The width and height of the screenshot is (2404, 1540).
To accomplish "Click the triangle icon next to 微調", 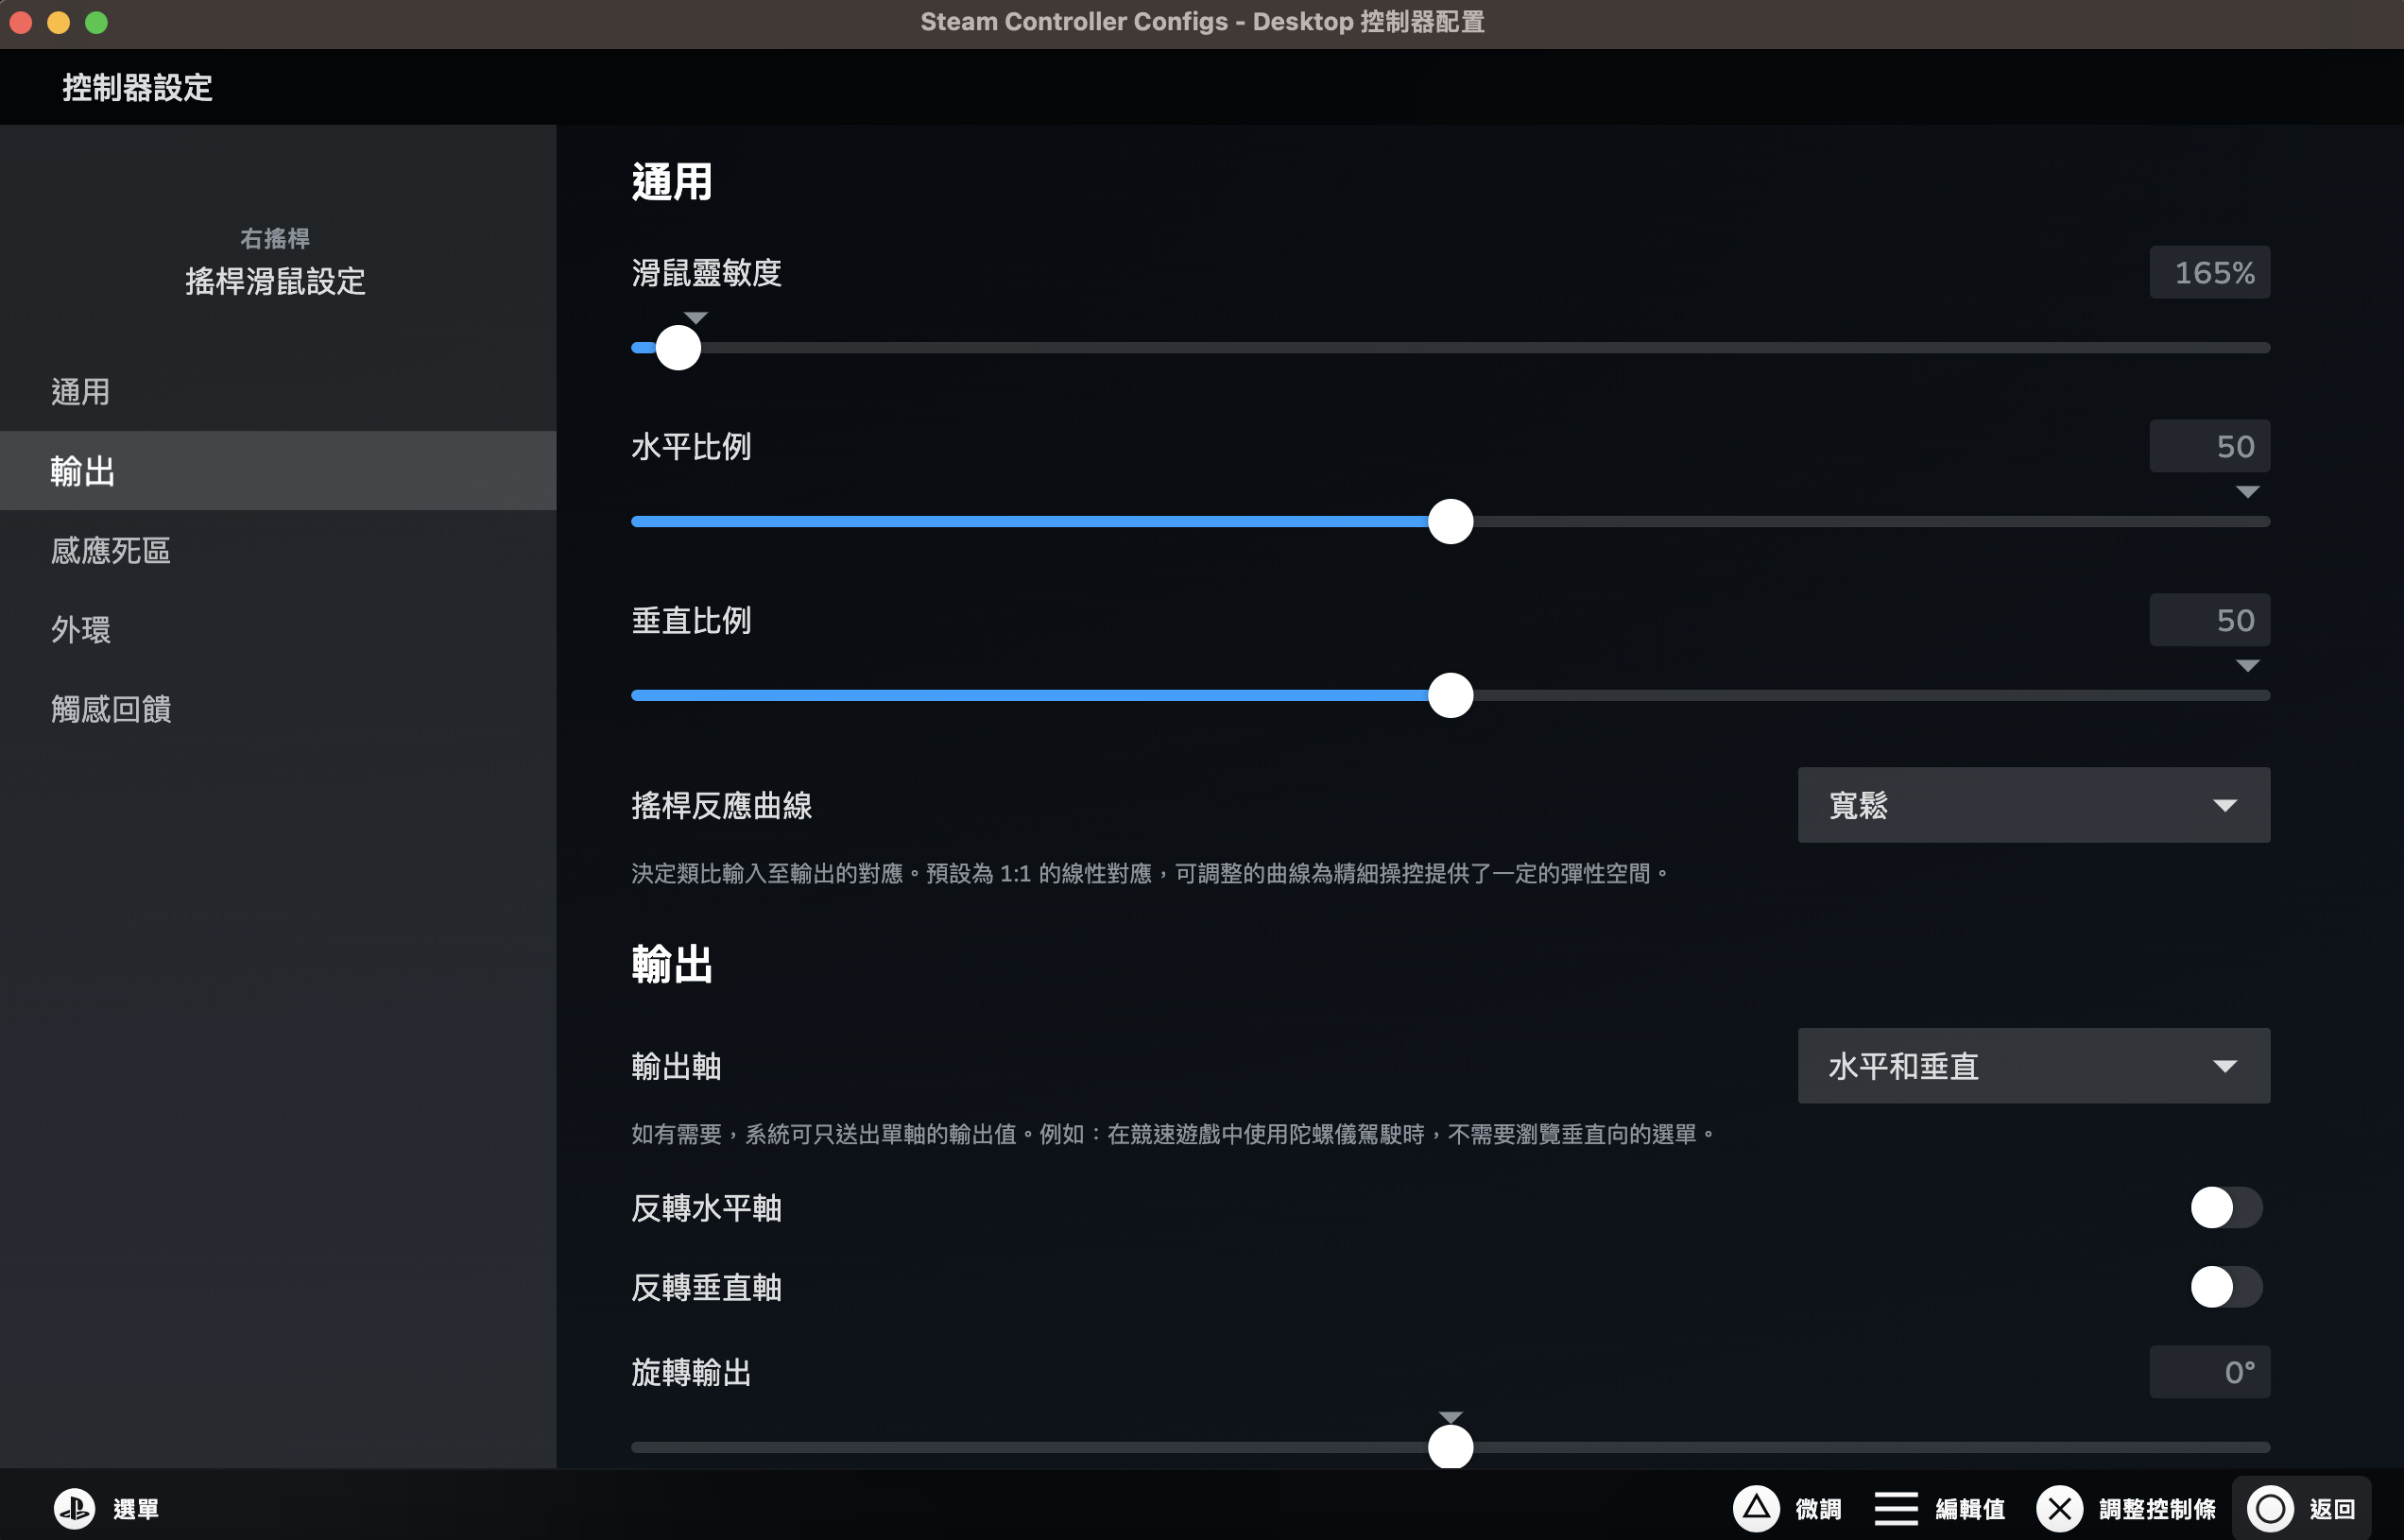I will click(x=1756, y=1508).
